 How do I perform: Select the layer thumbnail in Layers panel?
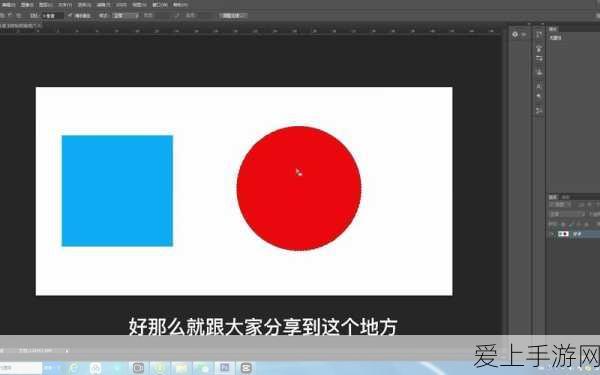pos(563,234)
